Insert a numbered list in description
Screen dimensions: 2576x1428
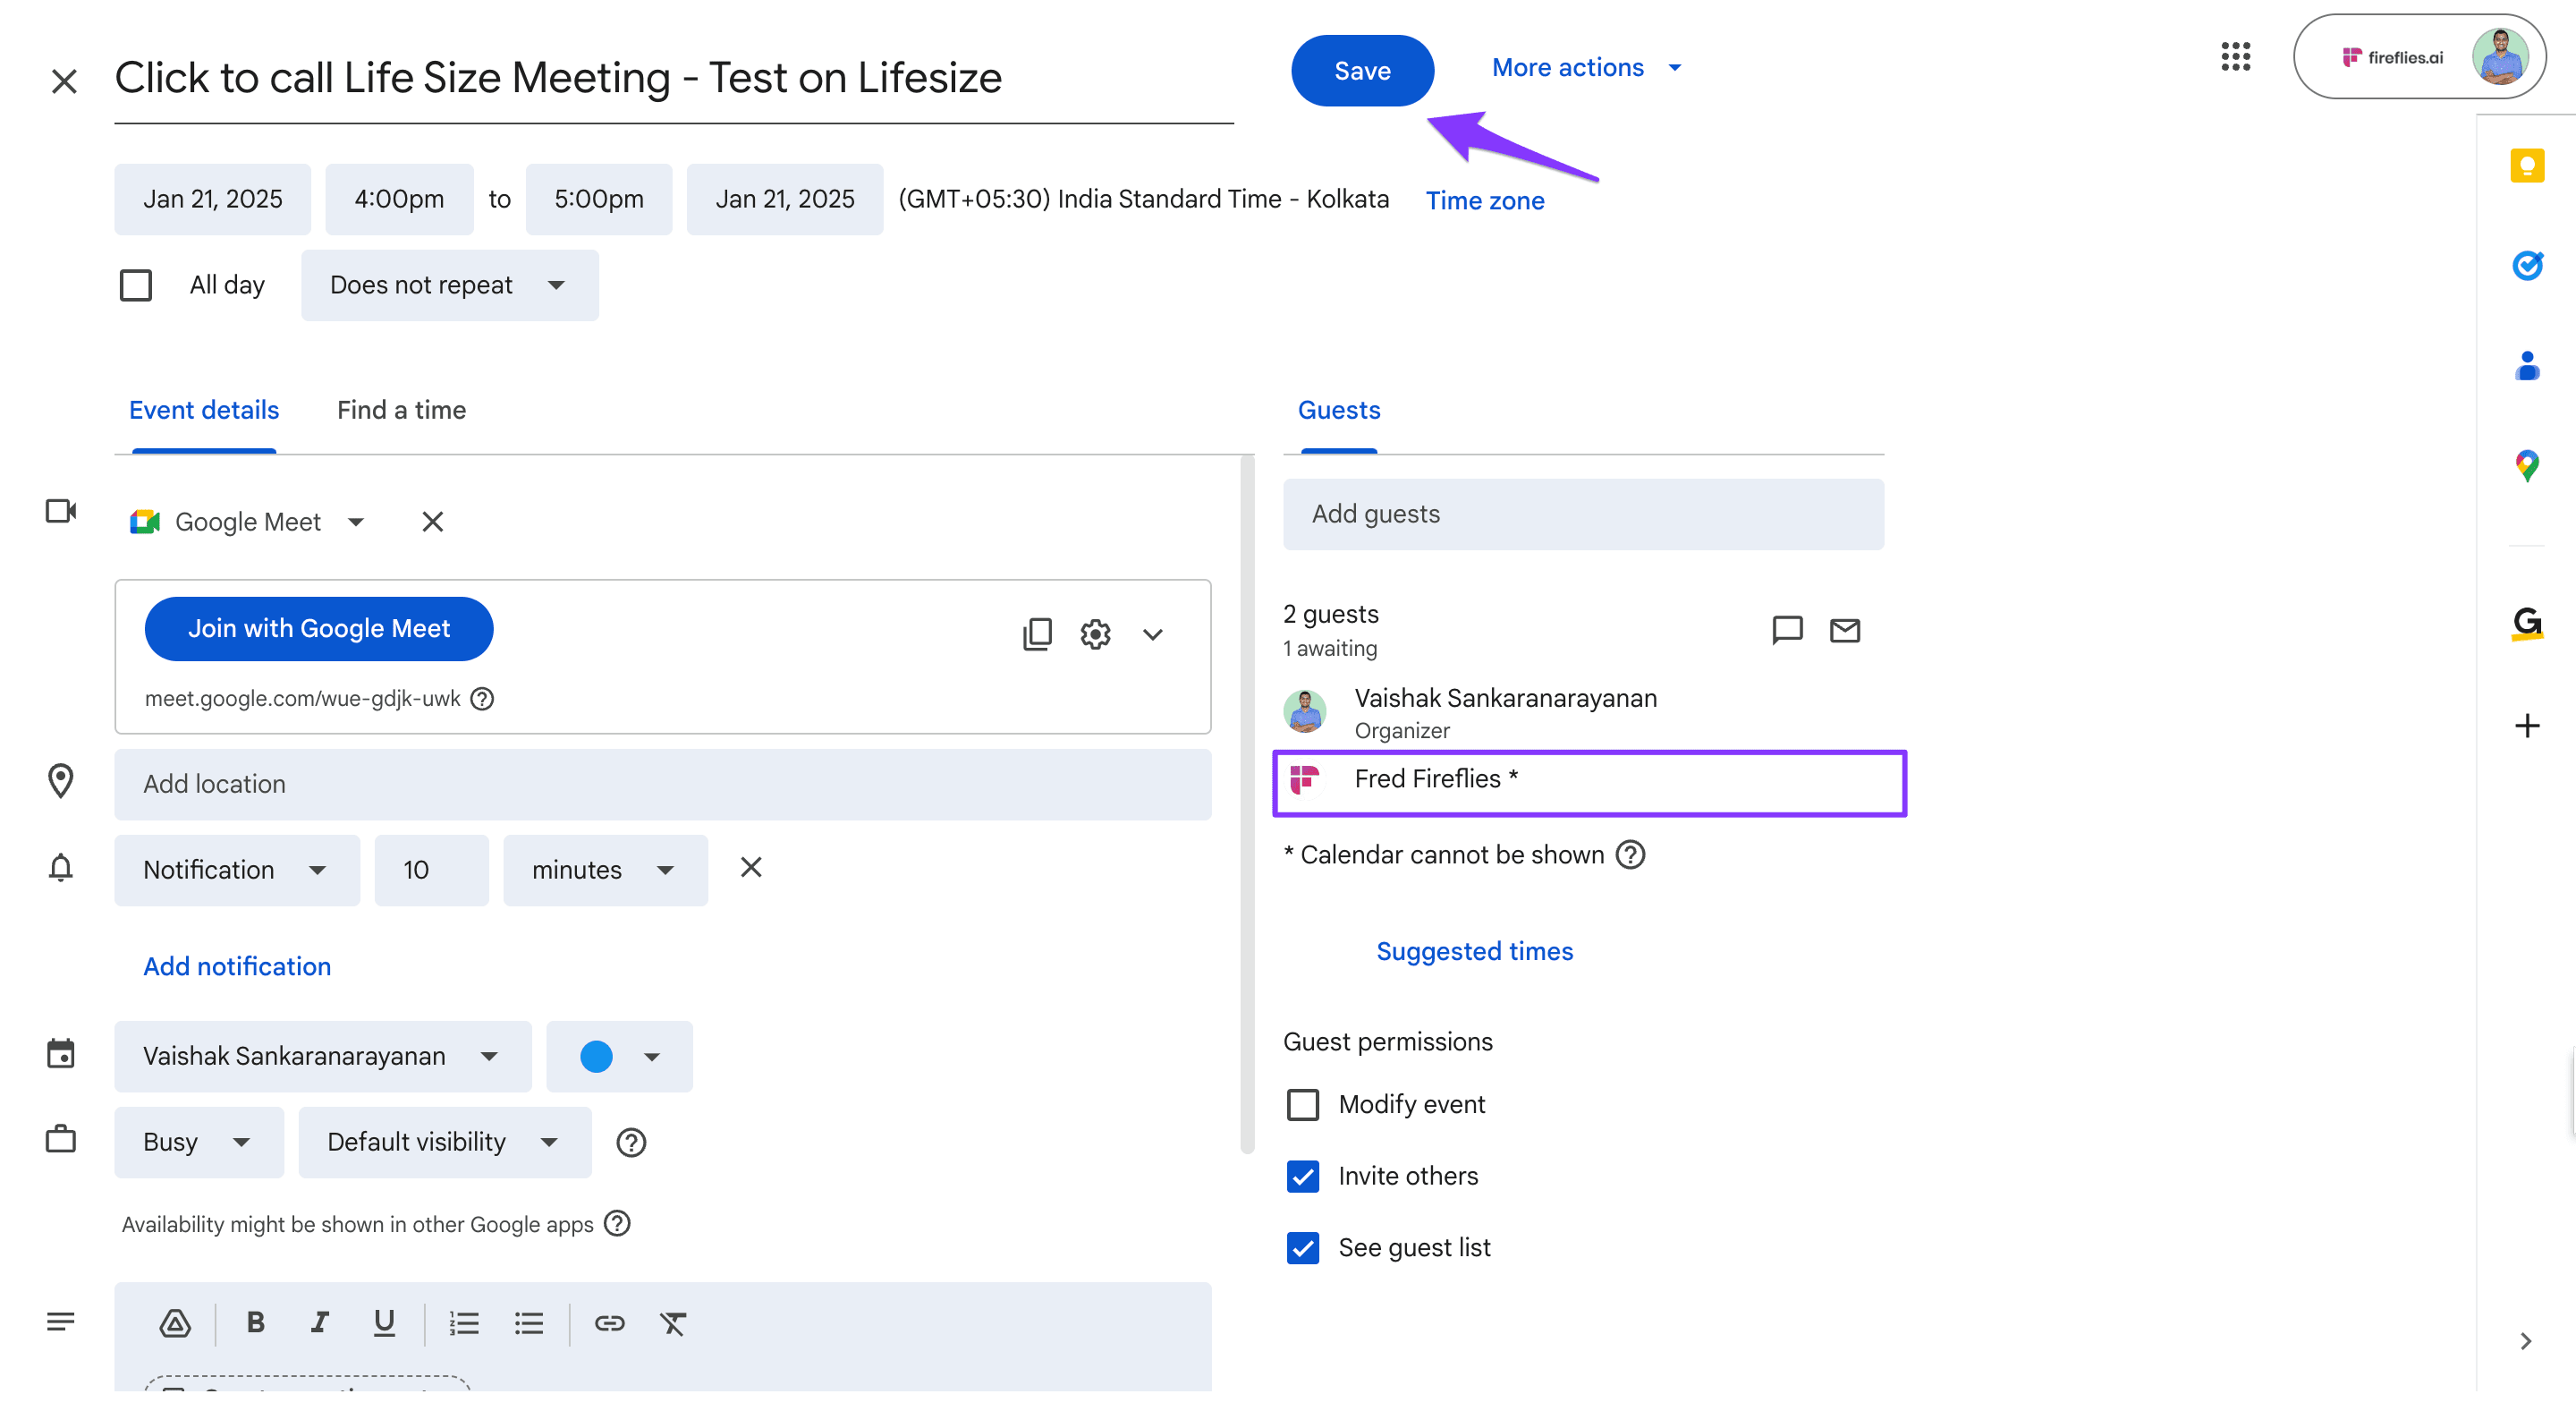tap(464, 1323)
